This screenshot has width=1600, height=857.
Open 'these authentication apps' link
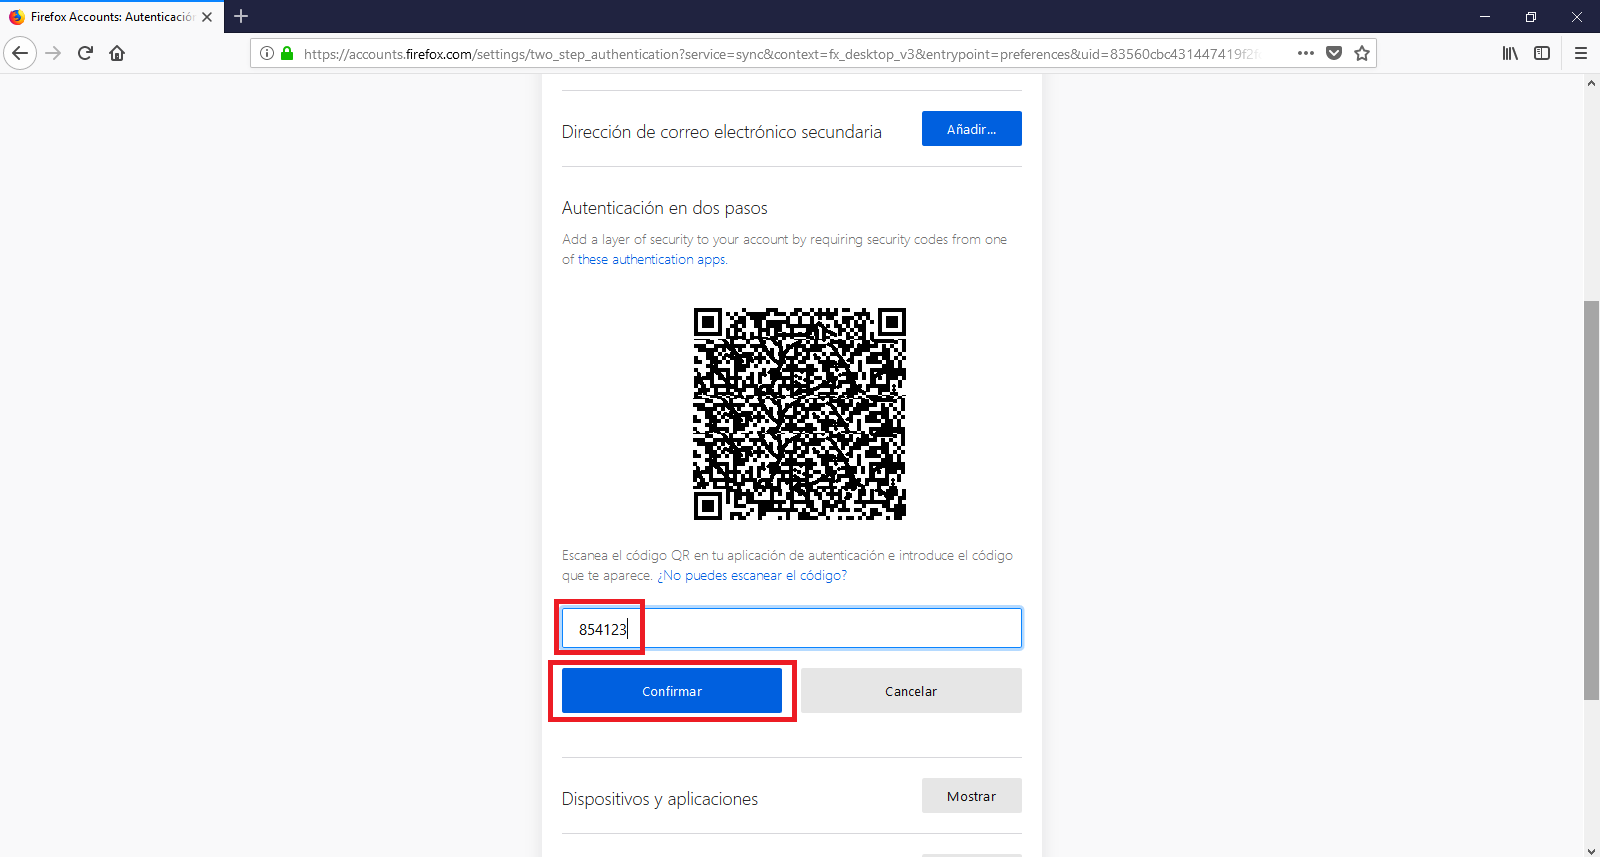[x=651, y=259]
